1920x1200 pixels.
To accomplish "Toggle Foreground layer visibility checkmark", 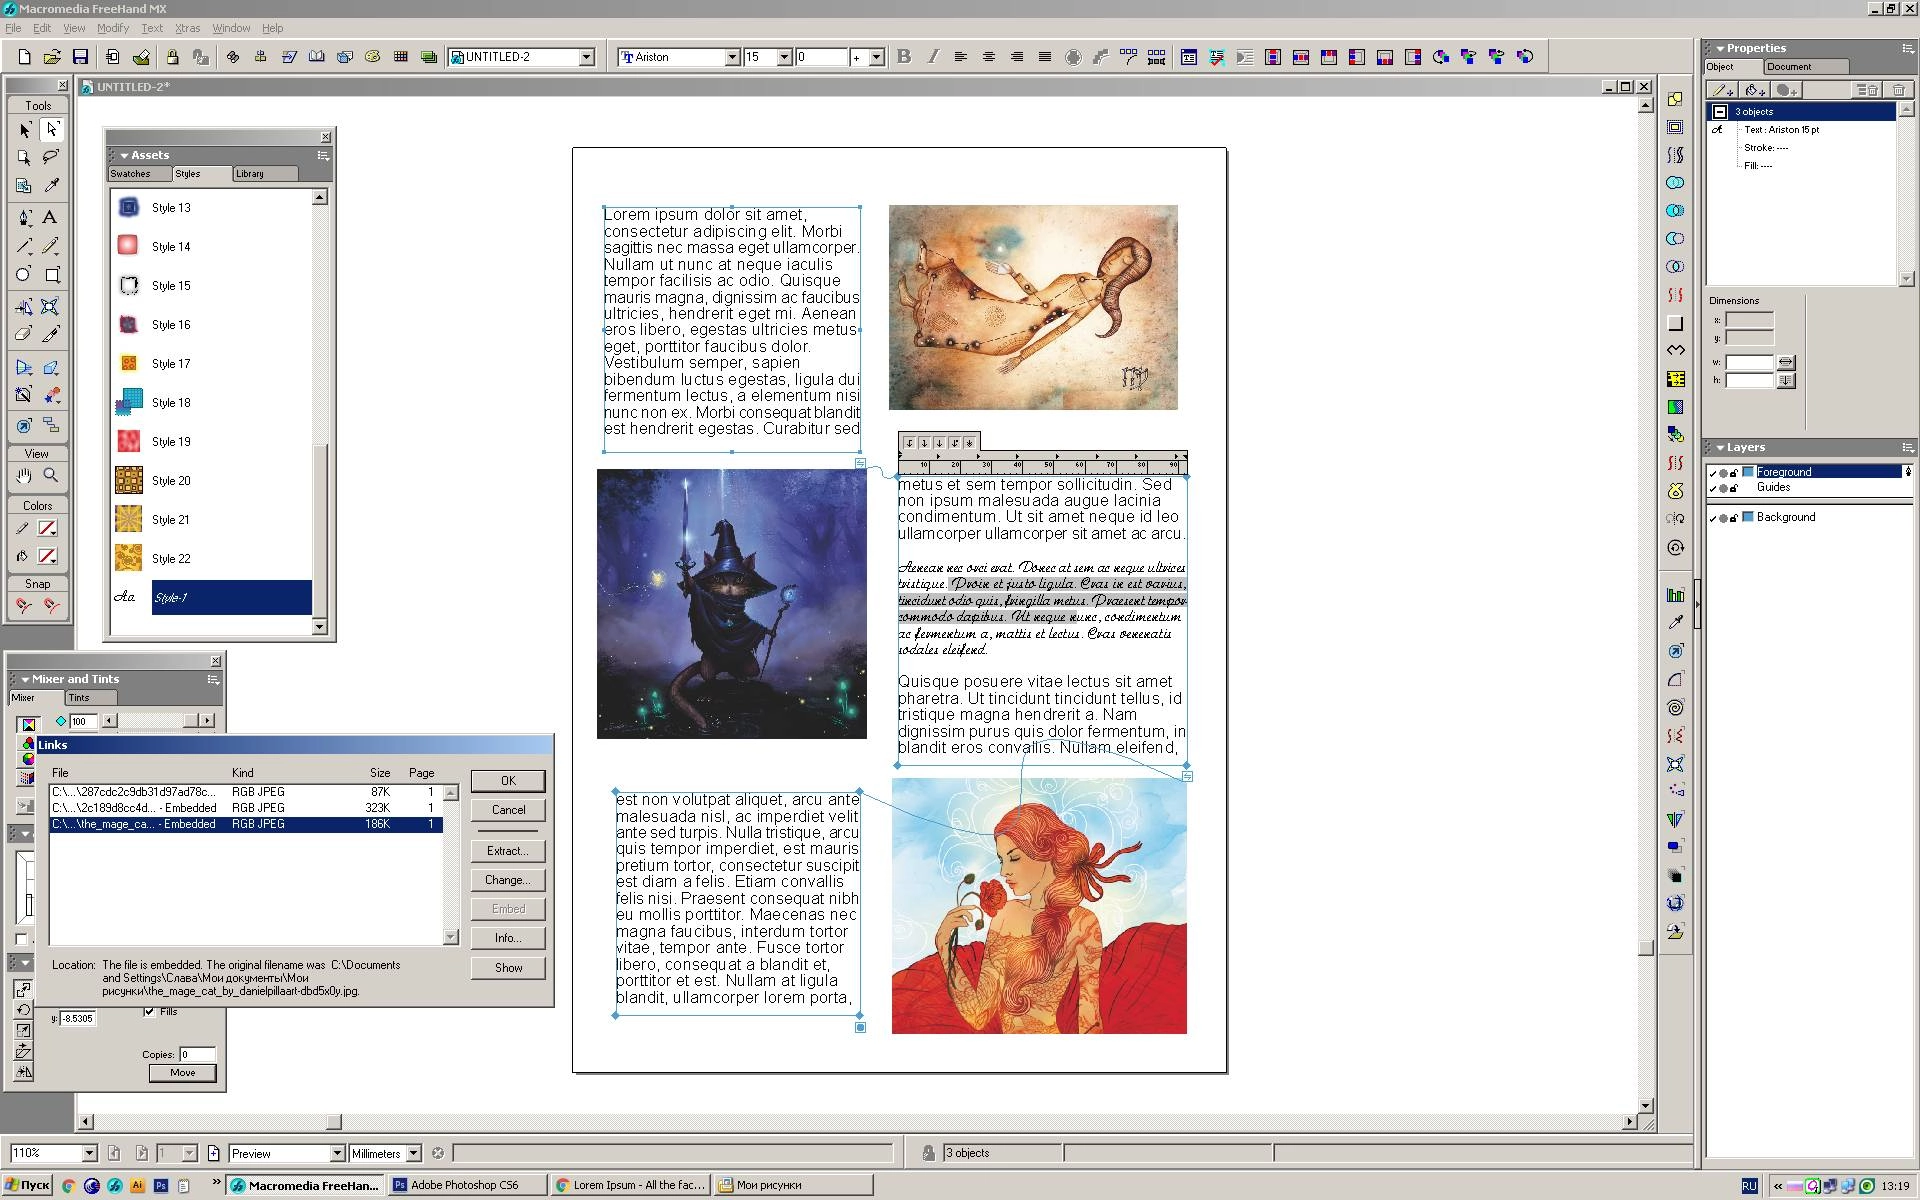I will tap(1713, 473).
